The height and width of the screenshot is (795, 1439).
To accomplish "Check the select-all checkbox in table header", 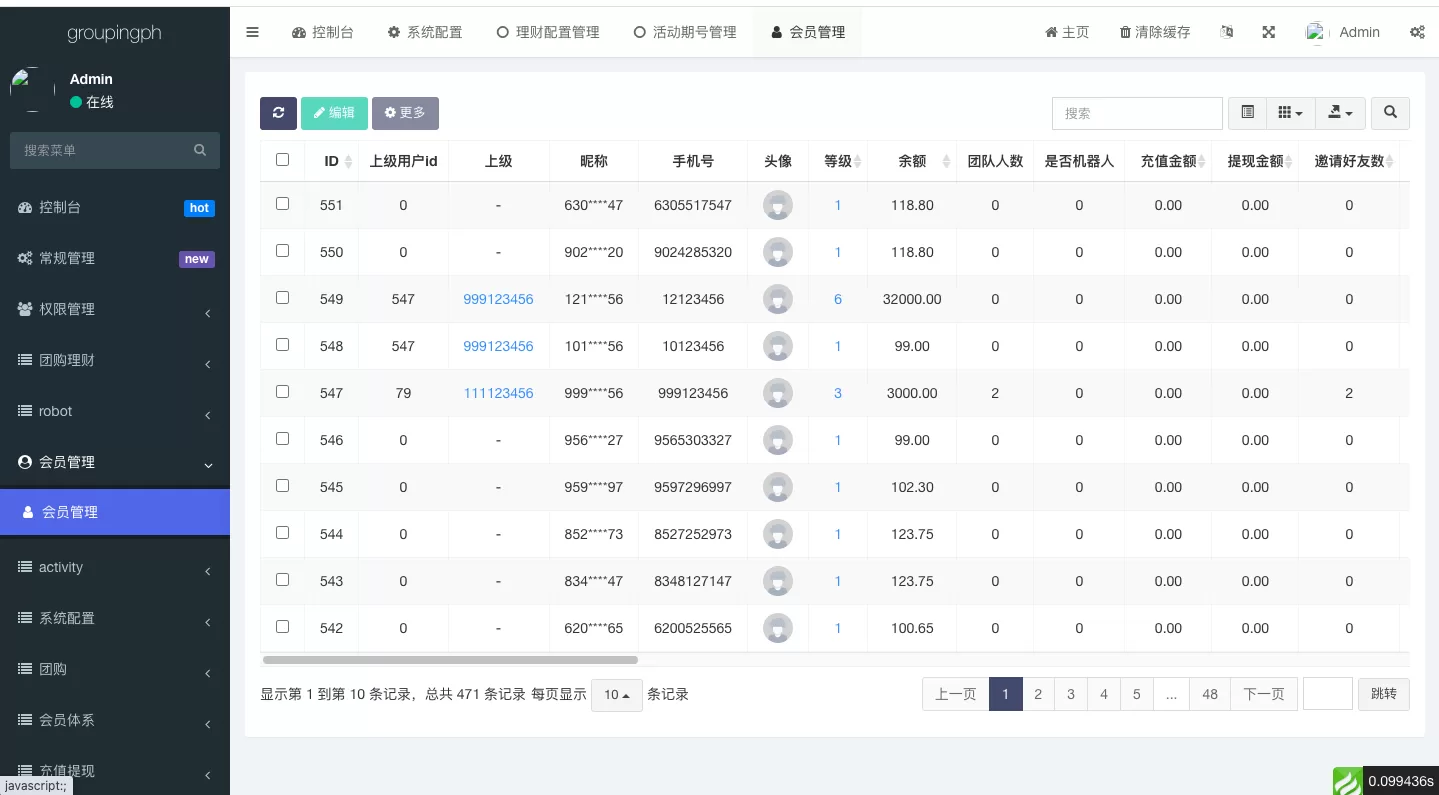I will [282, 160].
